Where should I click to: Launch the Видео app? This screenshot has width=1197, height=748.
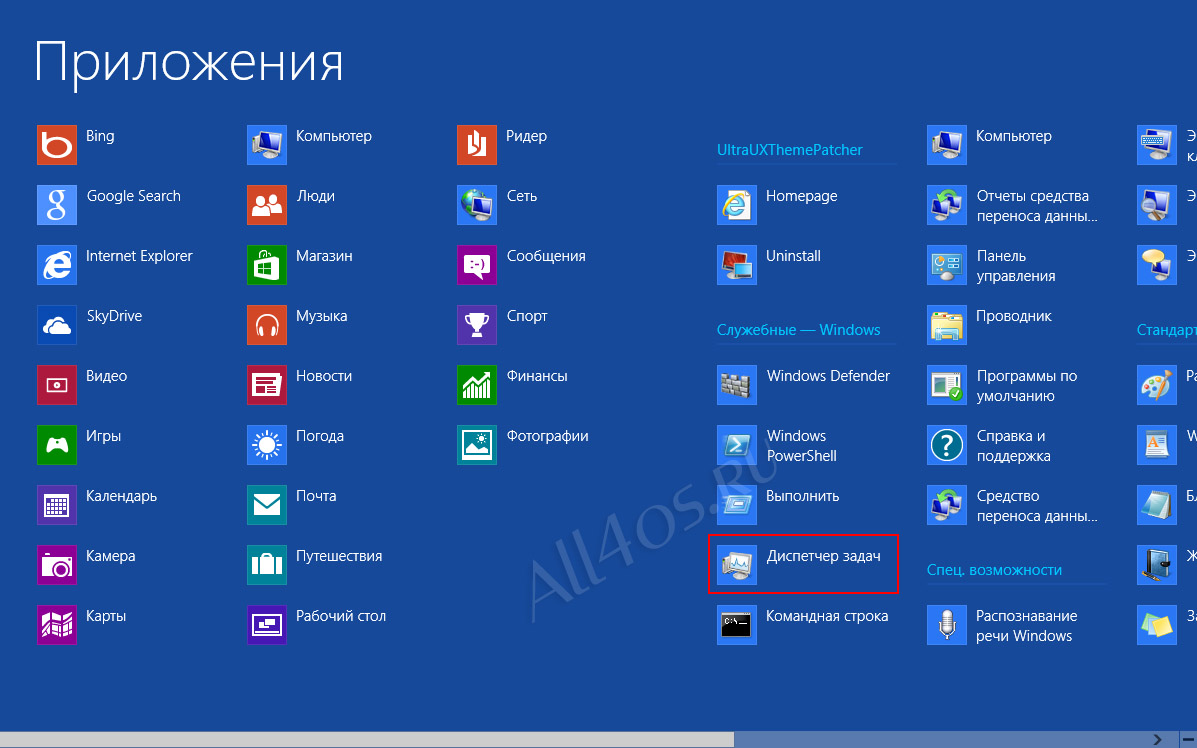pyautogui.click(x=56, y=385)
